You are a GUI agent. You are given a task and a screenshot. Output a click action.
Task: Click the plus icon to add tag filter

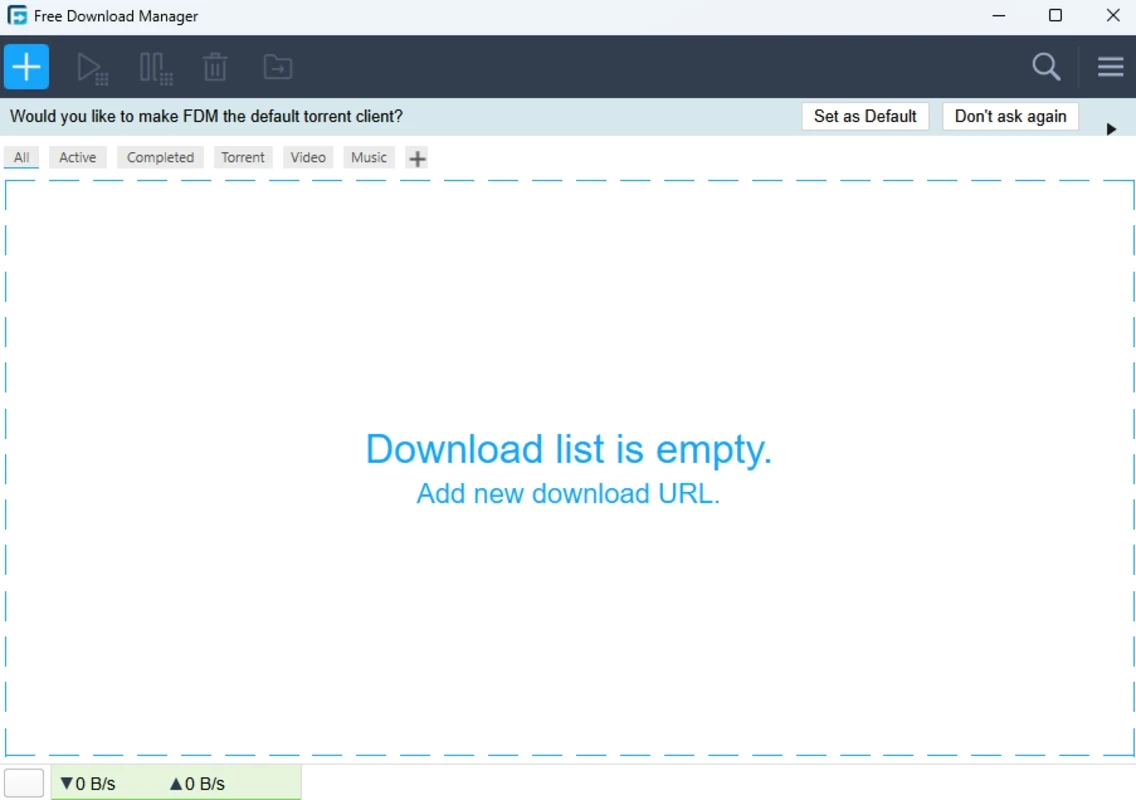418,158
